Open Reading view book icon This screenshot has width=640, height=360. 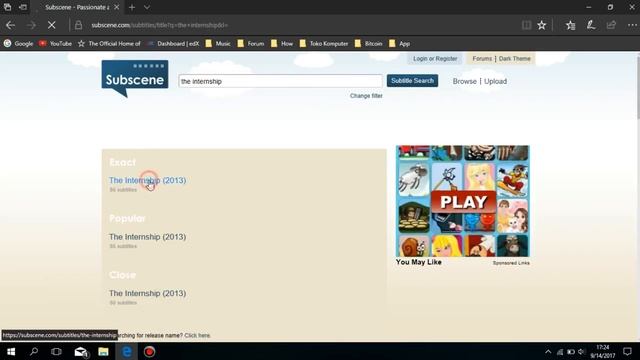(x=526, y=25)
